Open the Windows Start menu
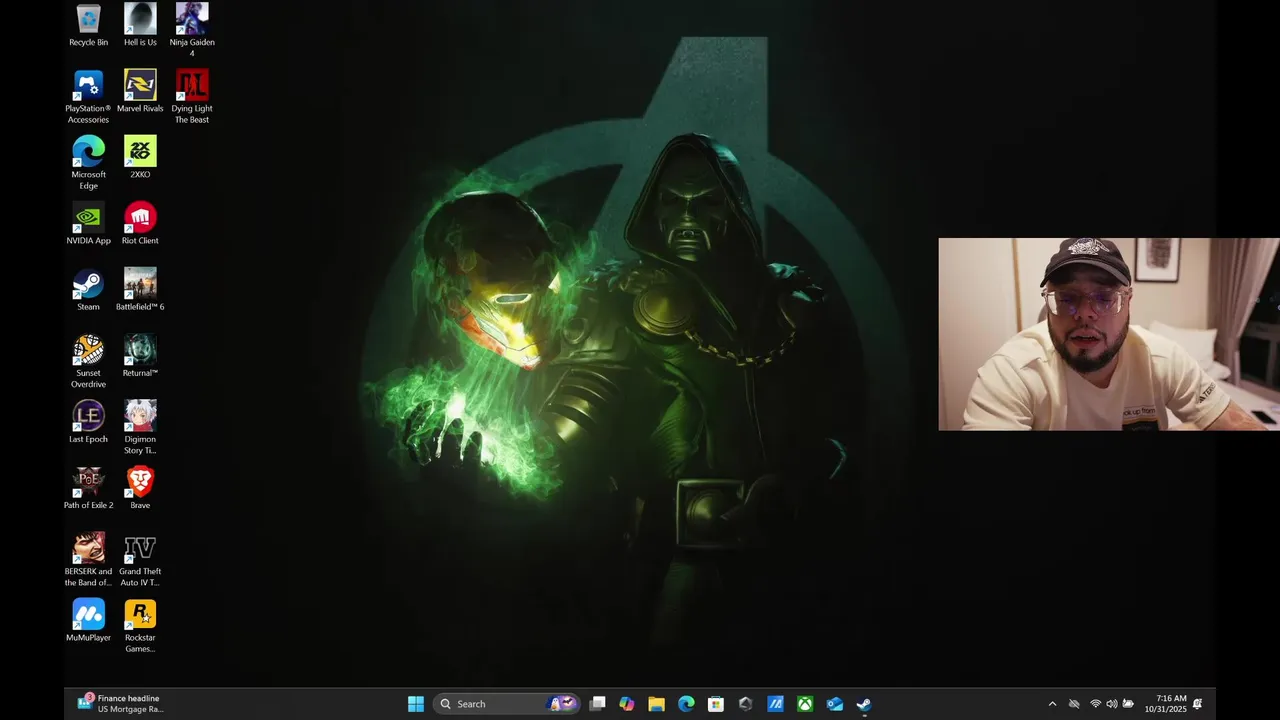Screen dimensions: 1280x720 coord(416,704)
